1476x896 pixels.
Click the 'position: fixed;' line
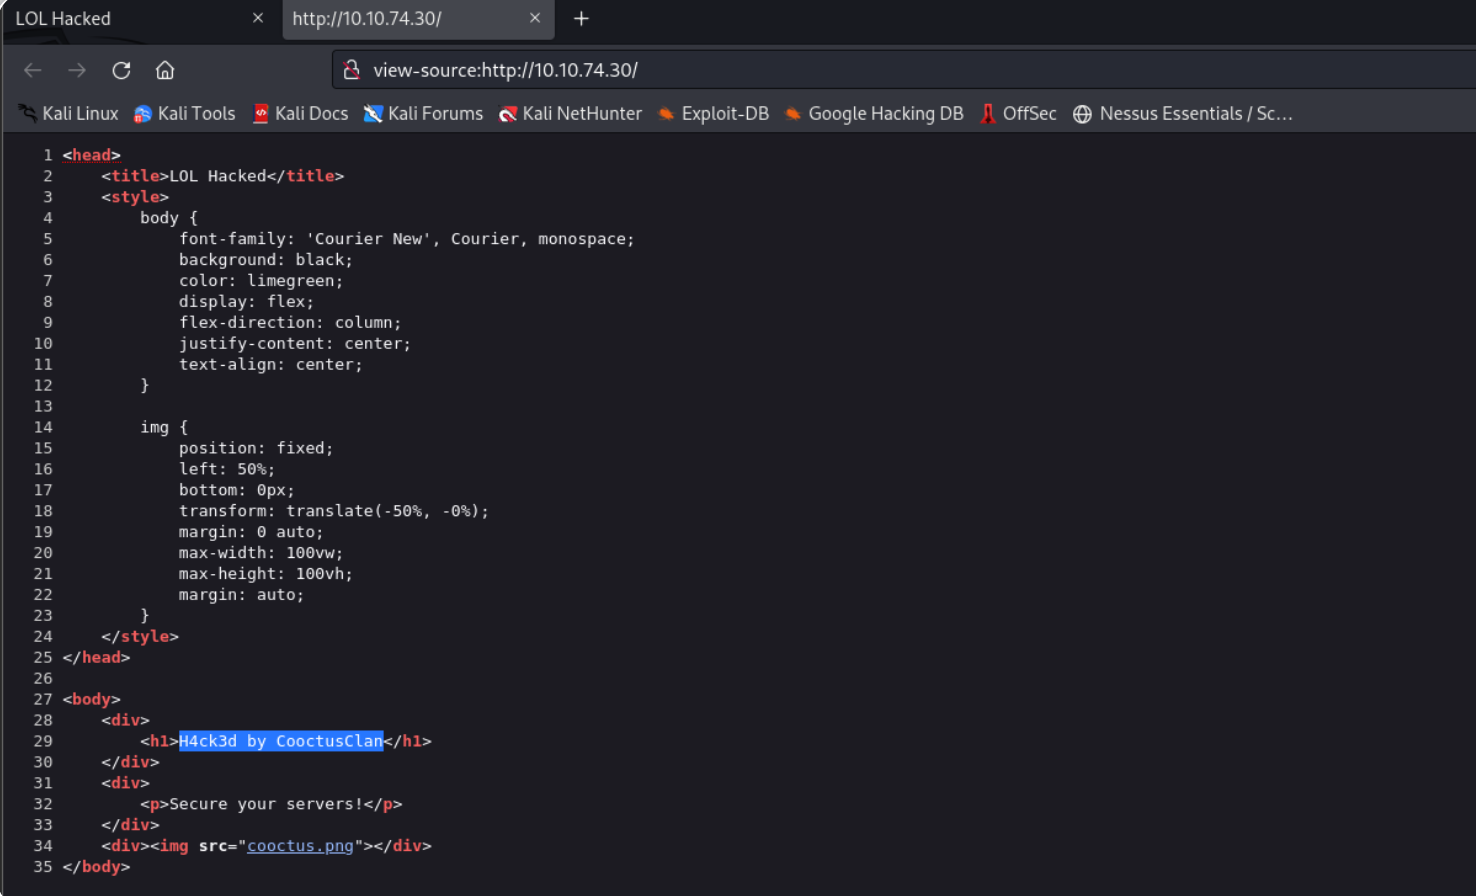[x=256, y=448]
